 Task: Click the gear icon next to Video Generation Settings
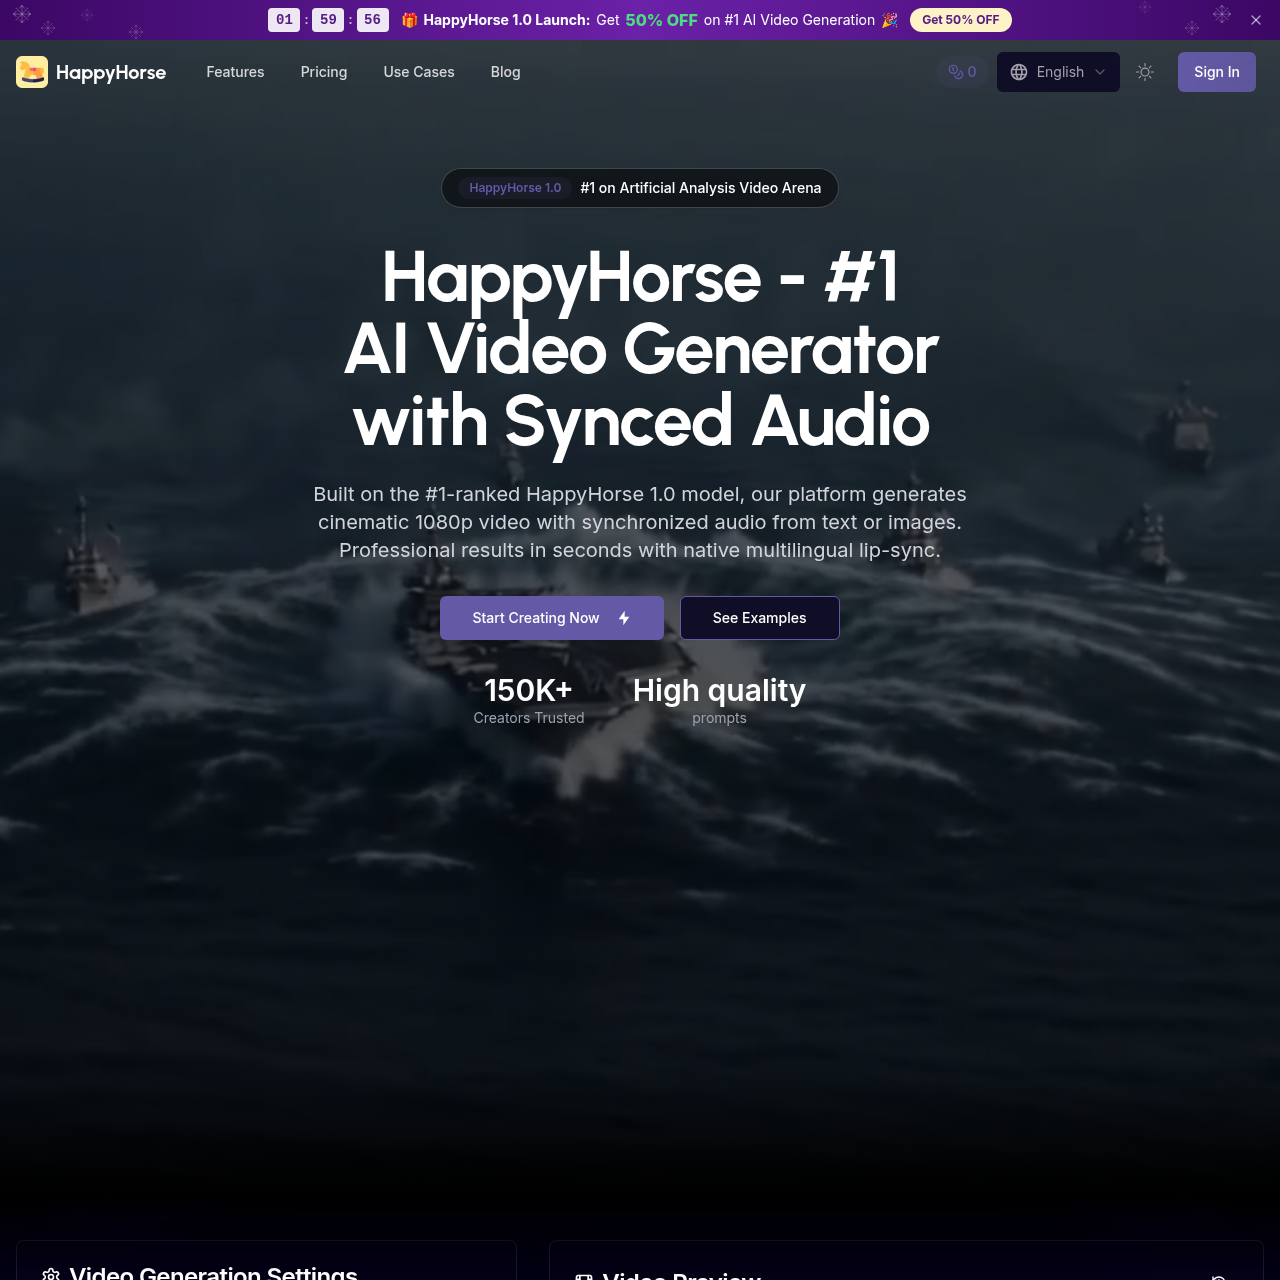[x=51, y=1273]
